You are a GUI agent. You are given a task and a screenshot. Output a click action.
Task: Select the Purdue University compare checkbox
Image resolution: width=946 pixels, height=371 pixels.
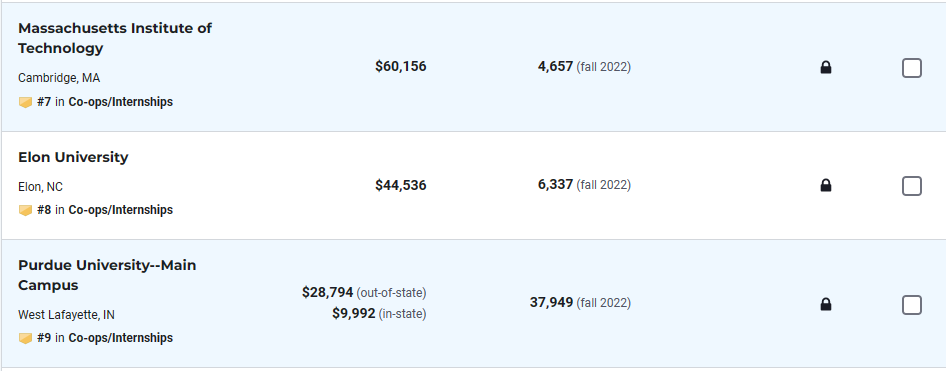912,305
